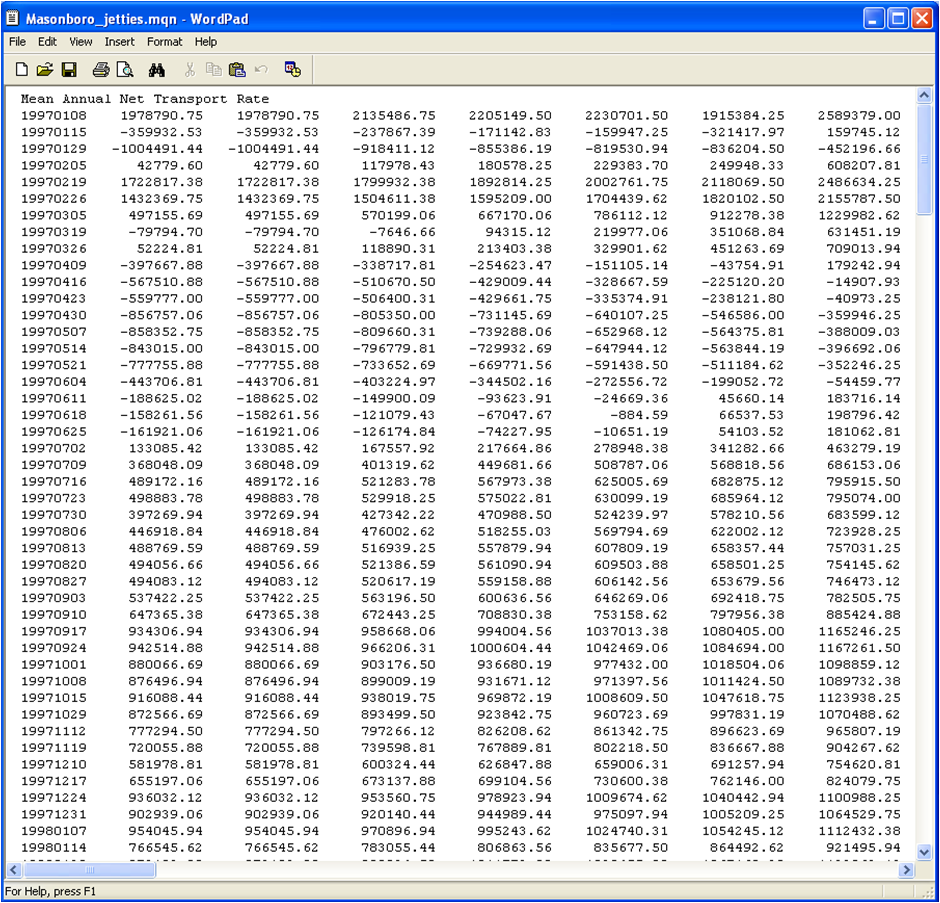Insert Date/Time via toolbar icon
The width and height of the screenshot is (940, 903).
click(x=293, y=70)
